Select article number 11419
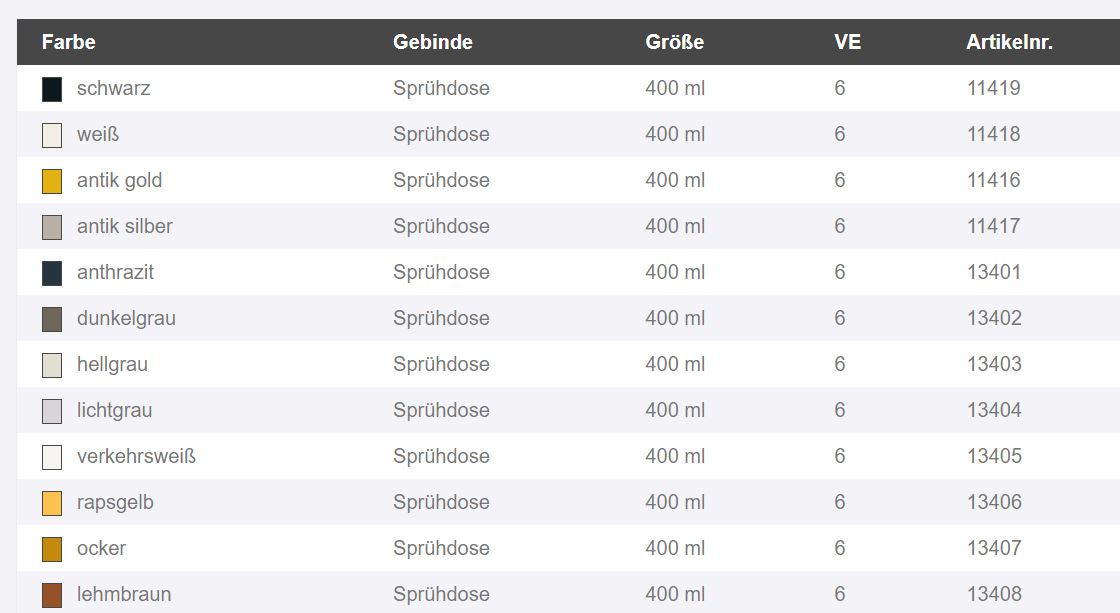 [x=994, y=88]
